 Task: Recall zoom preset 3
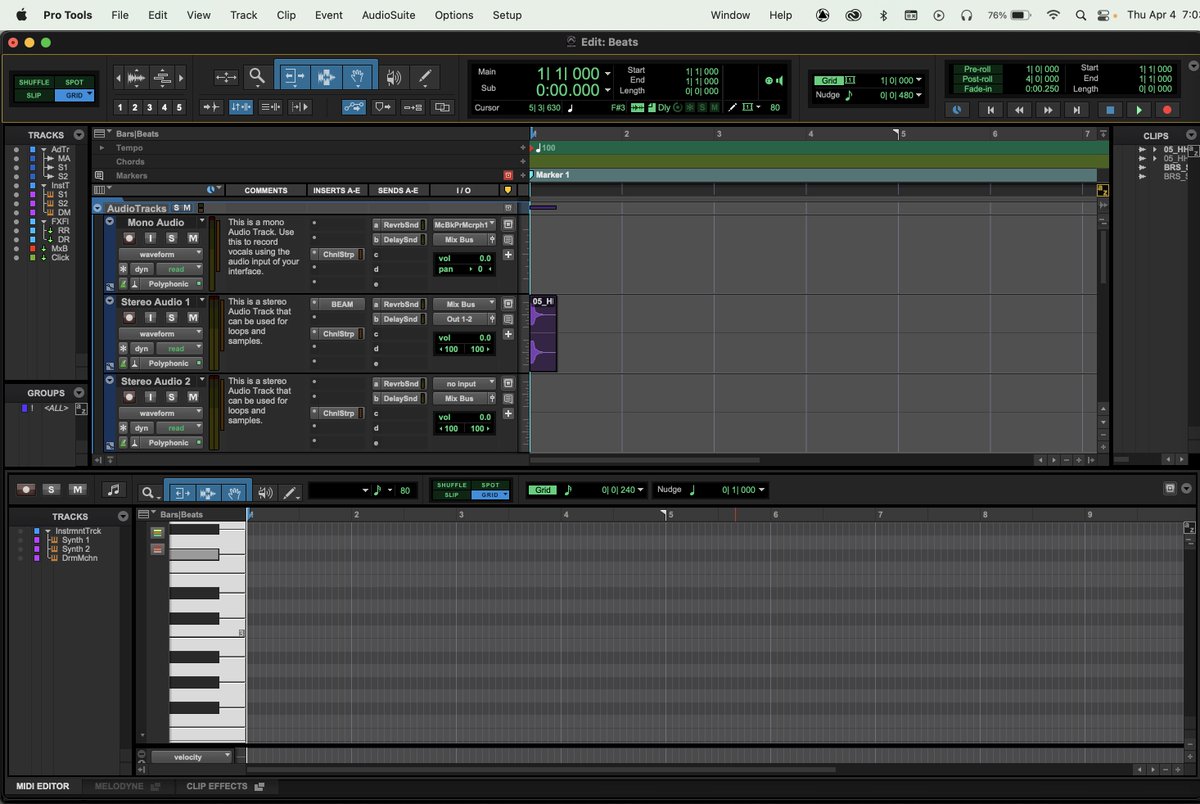pyautogui.click(x=150, y=107)
